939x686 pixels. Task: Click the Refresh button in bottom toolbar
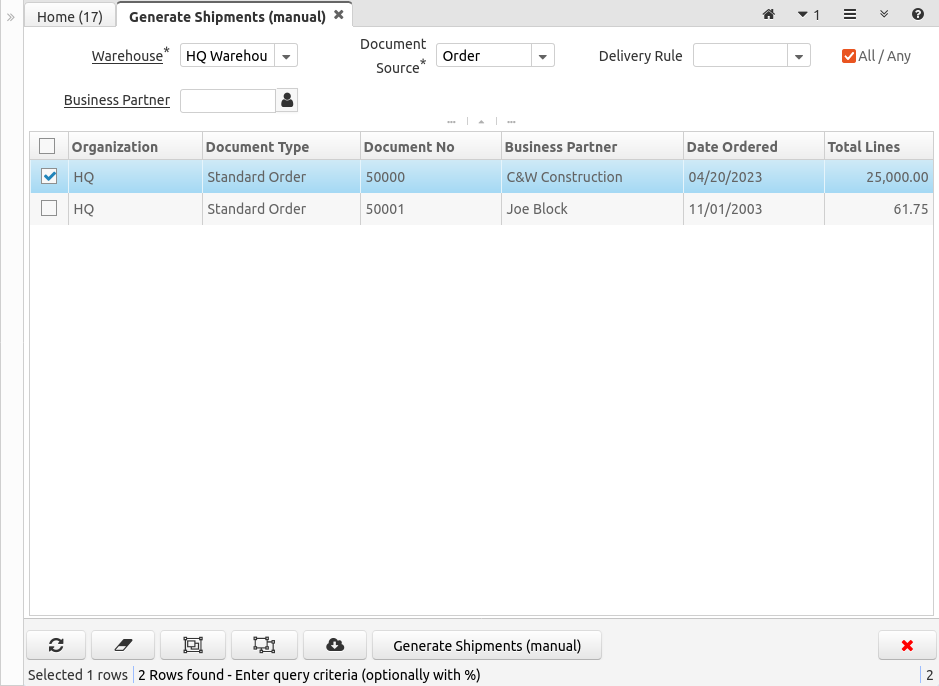[x=56, y=645]
